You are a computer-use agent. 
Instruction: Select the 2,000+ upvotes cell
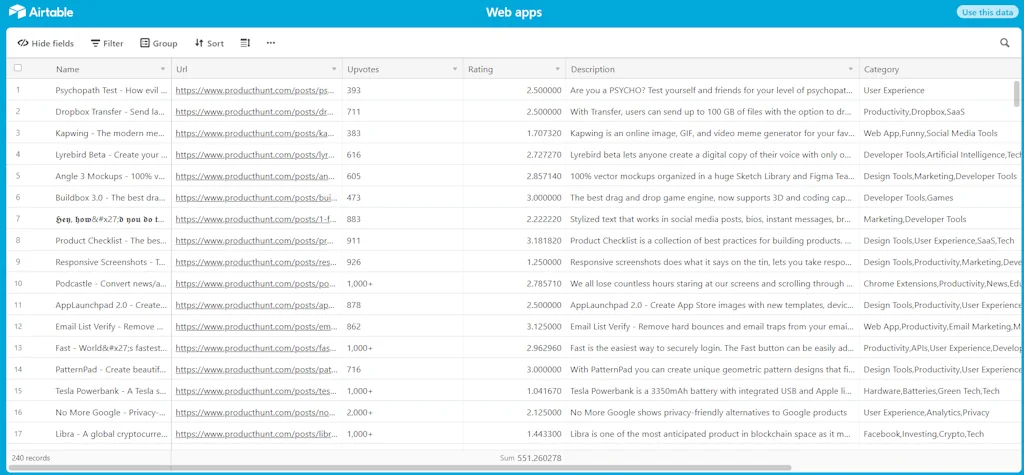point(402,412)
